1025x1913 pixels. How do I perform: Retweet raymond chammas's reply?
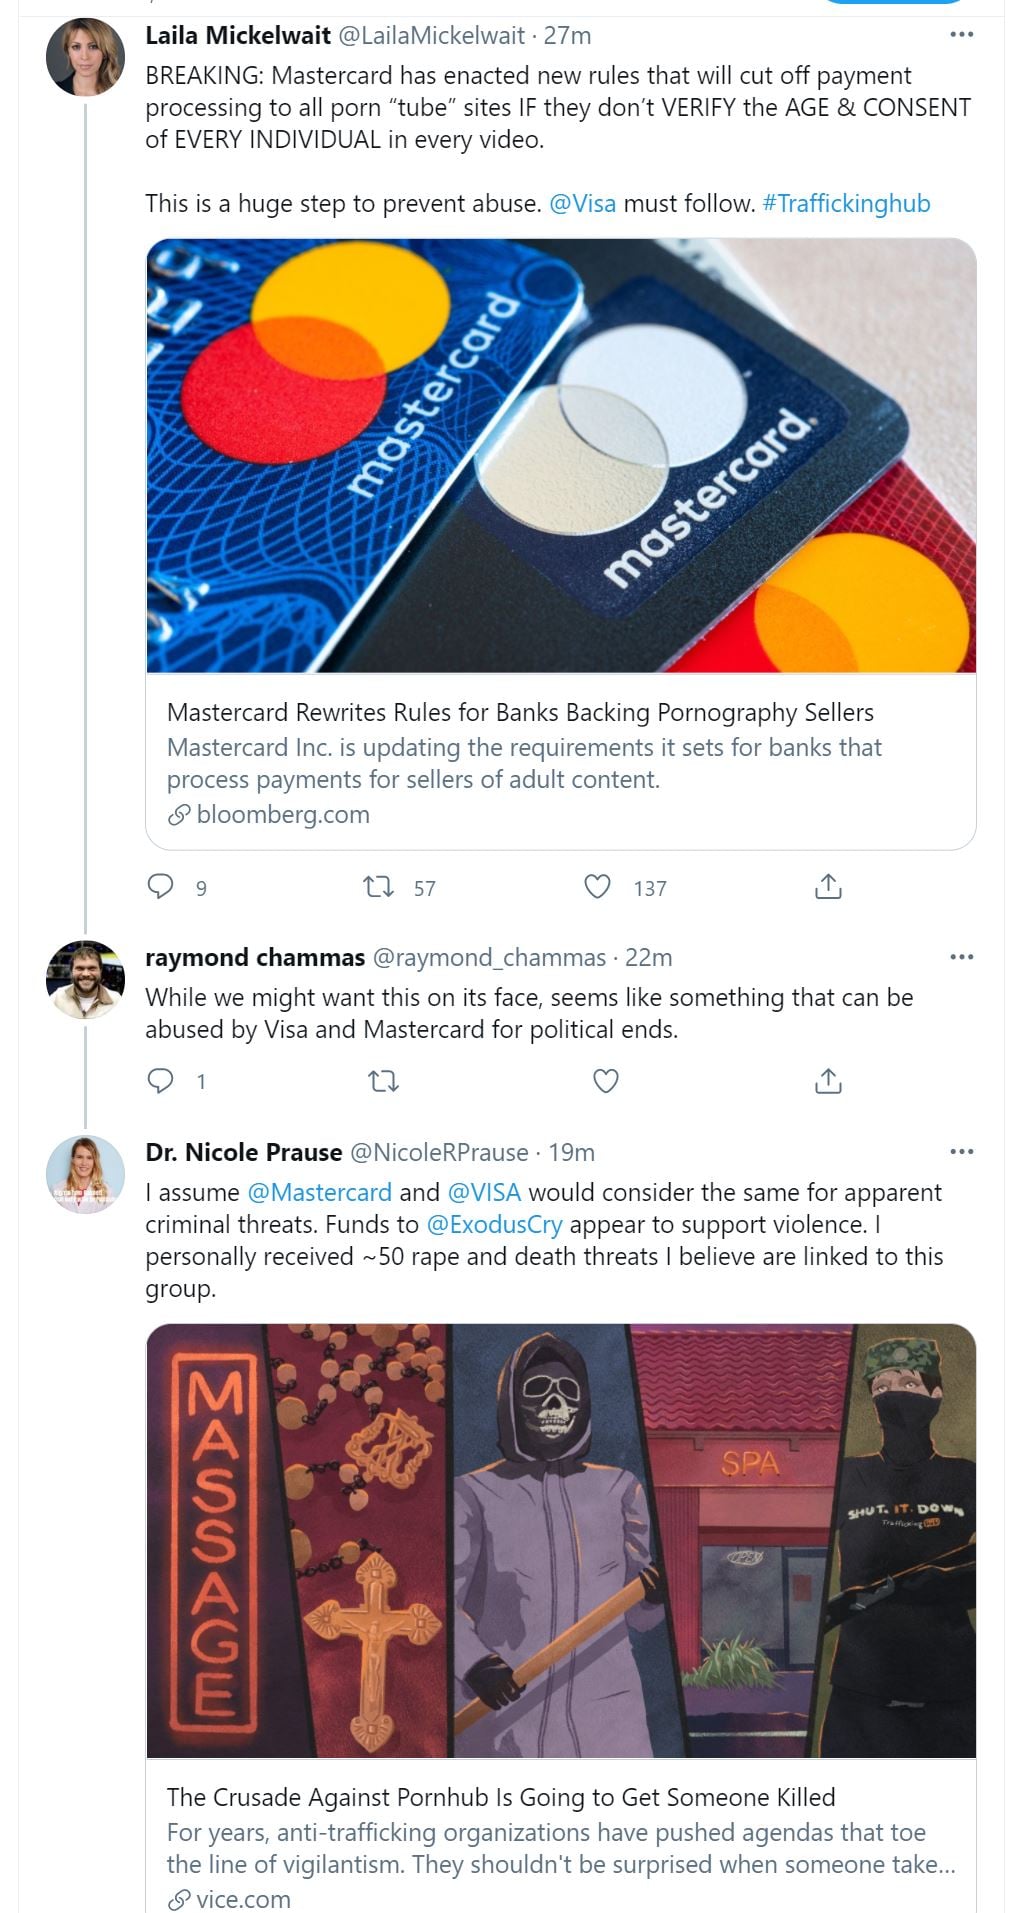tap(384, 1081)
